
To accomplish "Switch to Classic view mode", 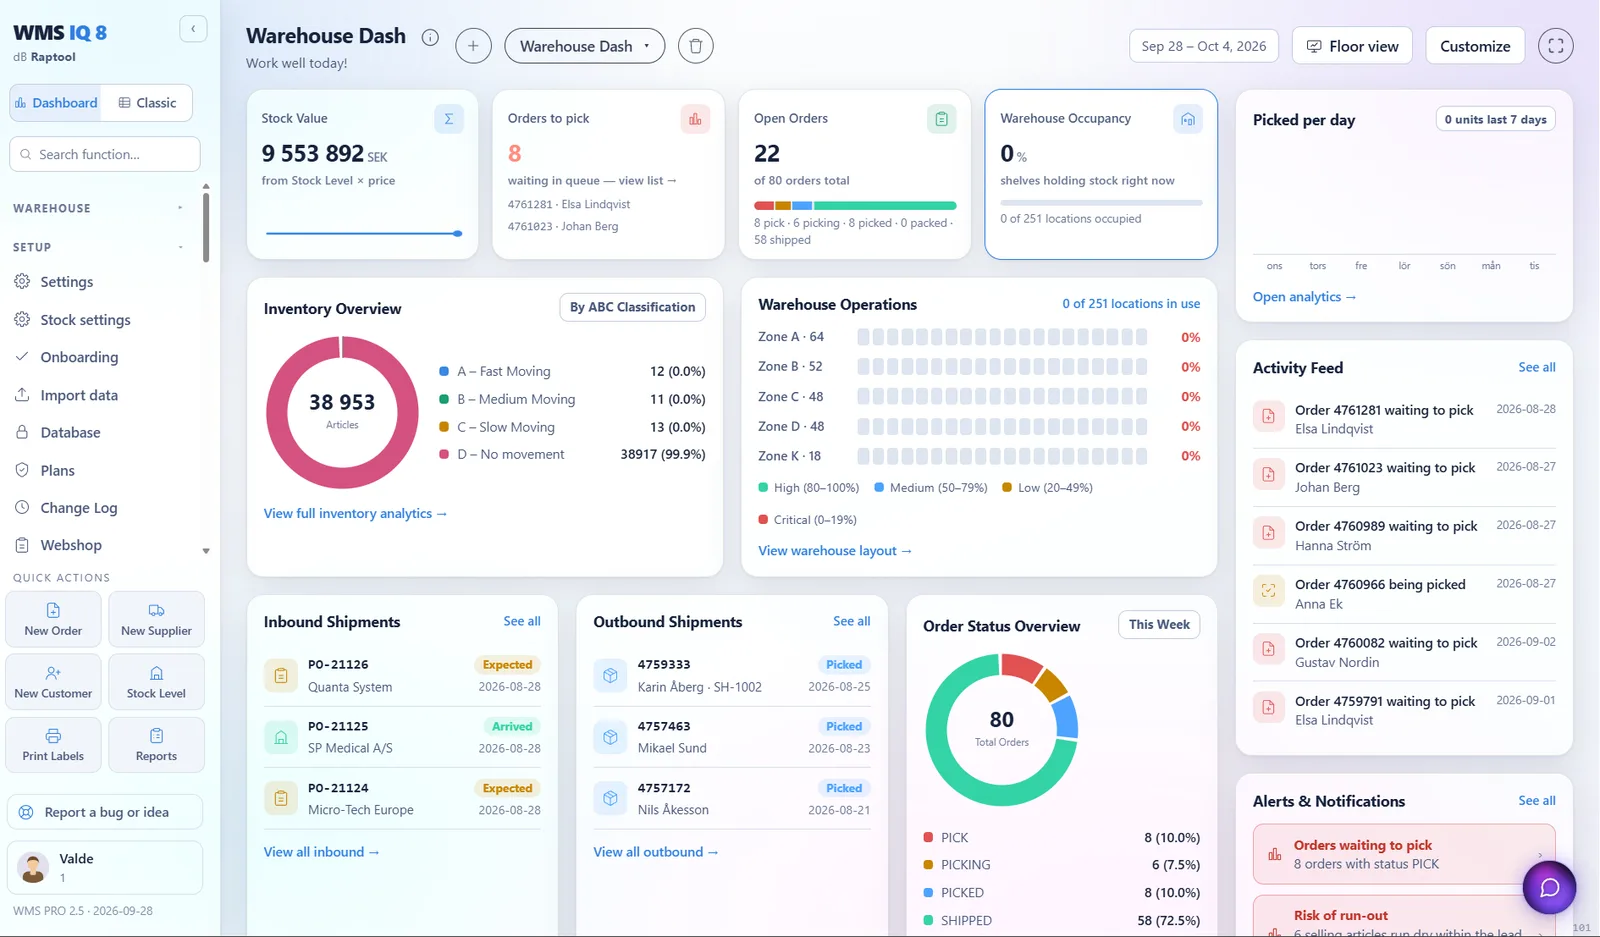I will pyautogui.click(x=147, y=103).
